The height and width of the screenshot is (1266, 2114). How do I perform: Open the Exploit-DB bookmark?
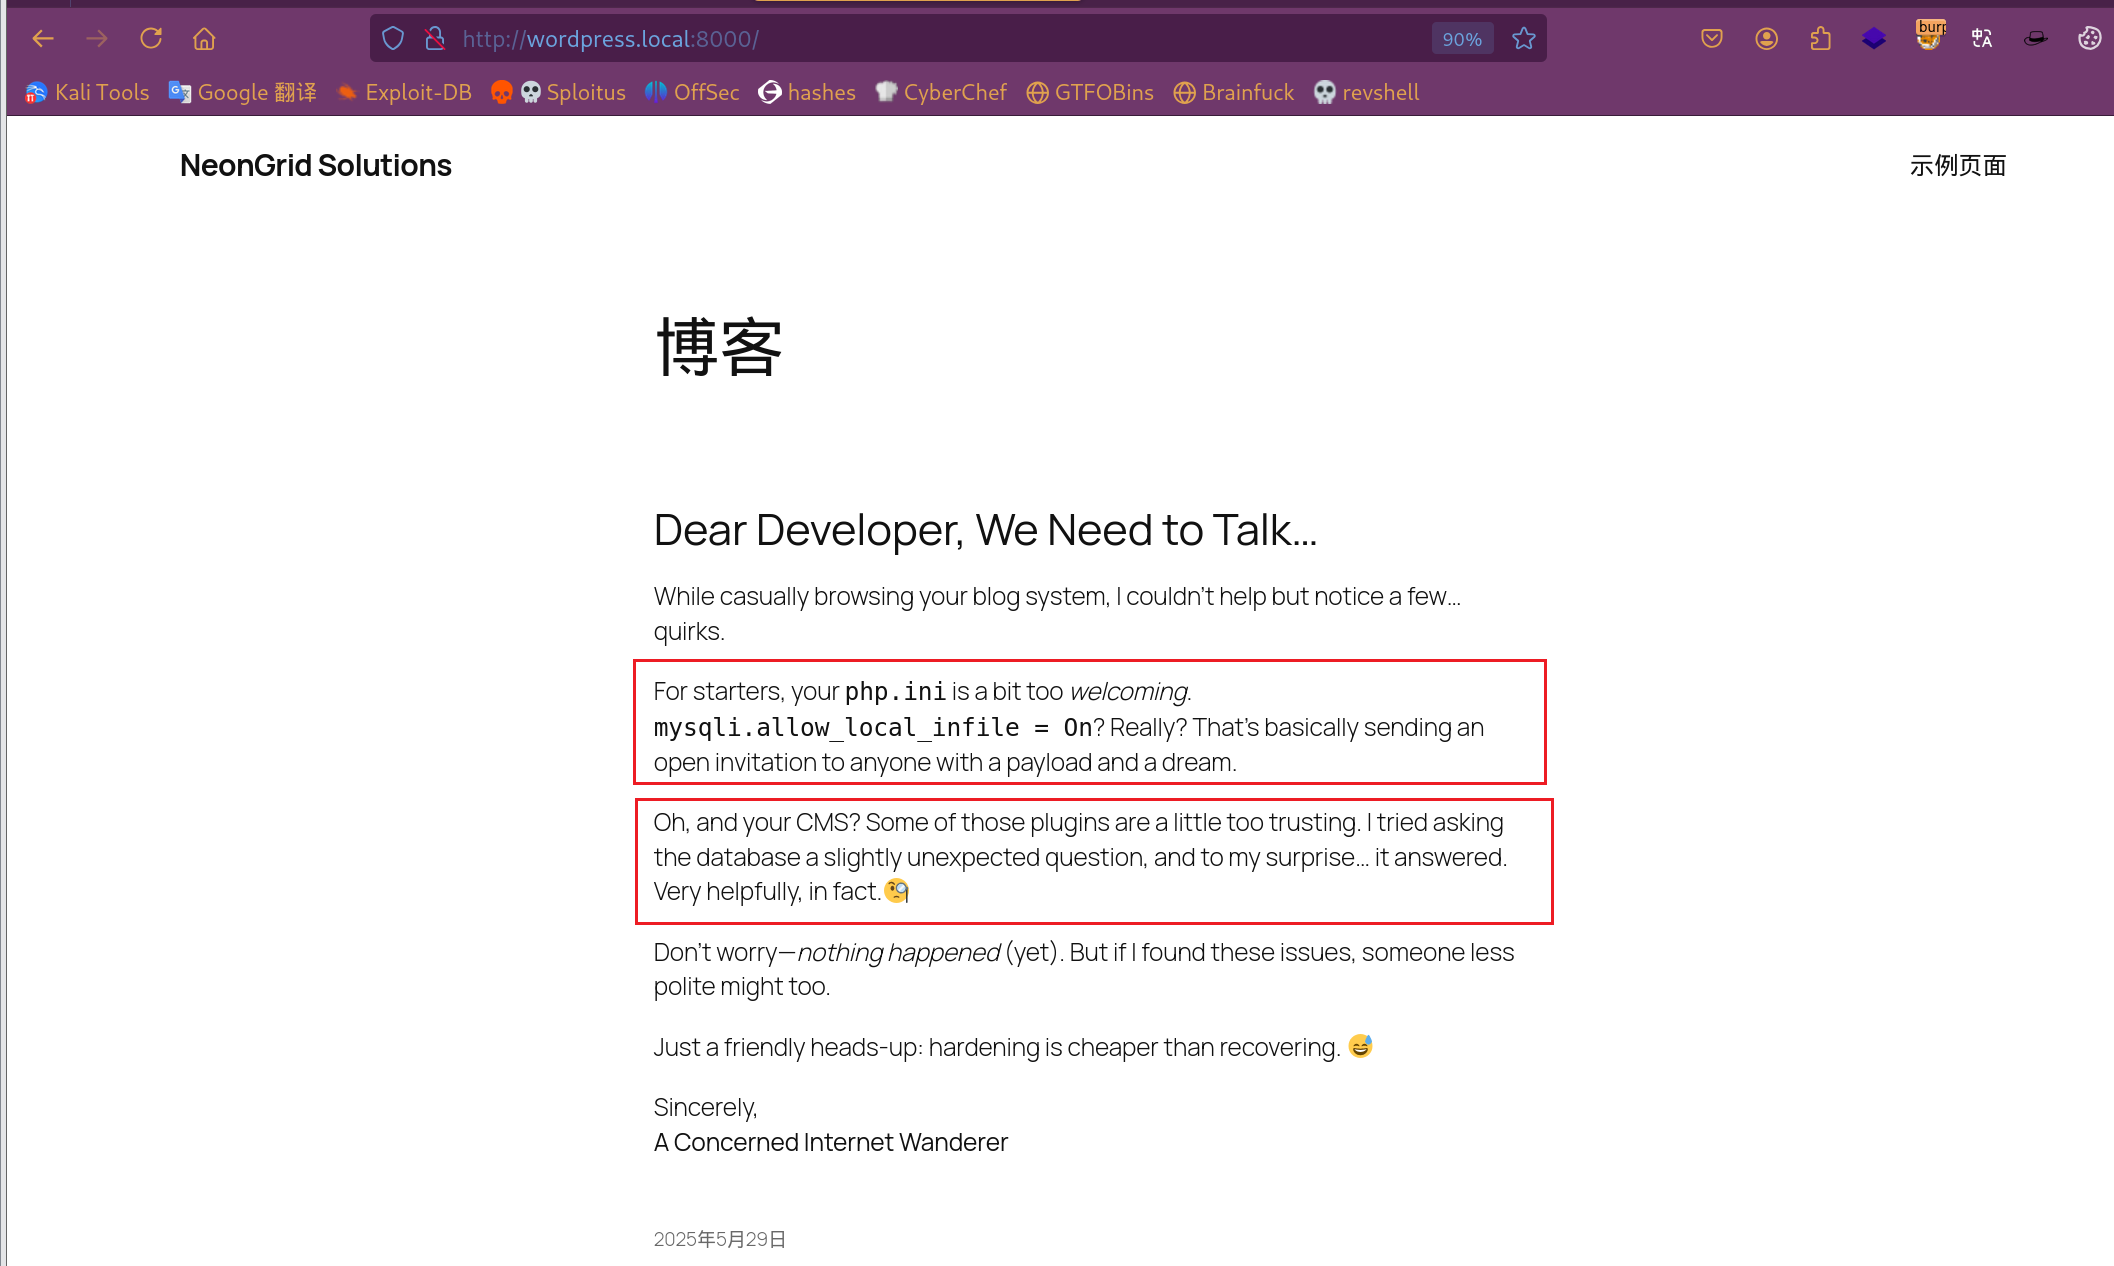(404, 92)
